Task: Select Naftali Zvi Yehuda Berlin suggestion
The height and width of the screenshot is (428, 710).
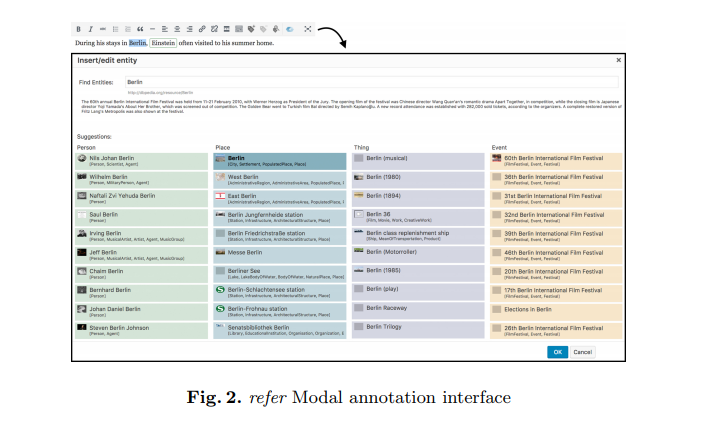Action: [141, 198]
